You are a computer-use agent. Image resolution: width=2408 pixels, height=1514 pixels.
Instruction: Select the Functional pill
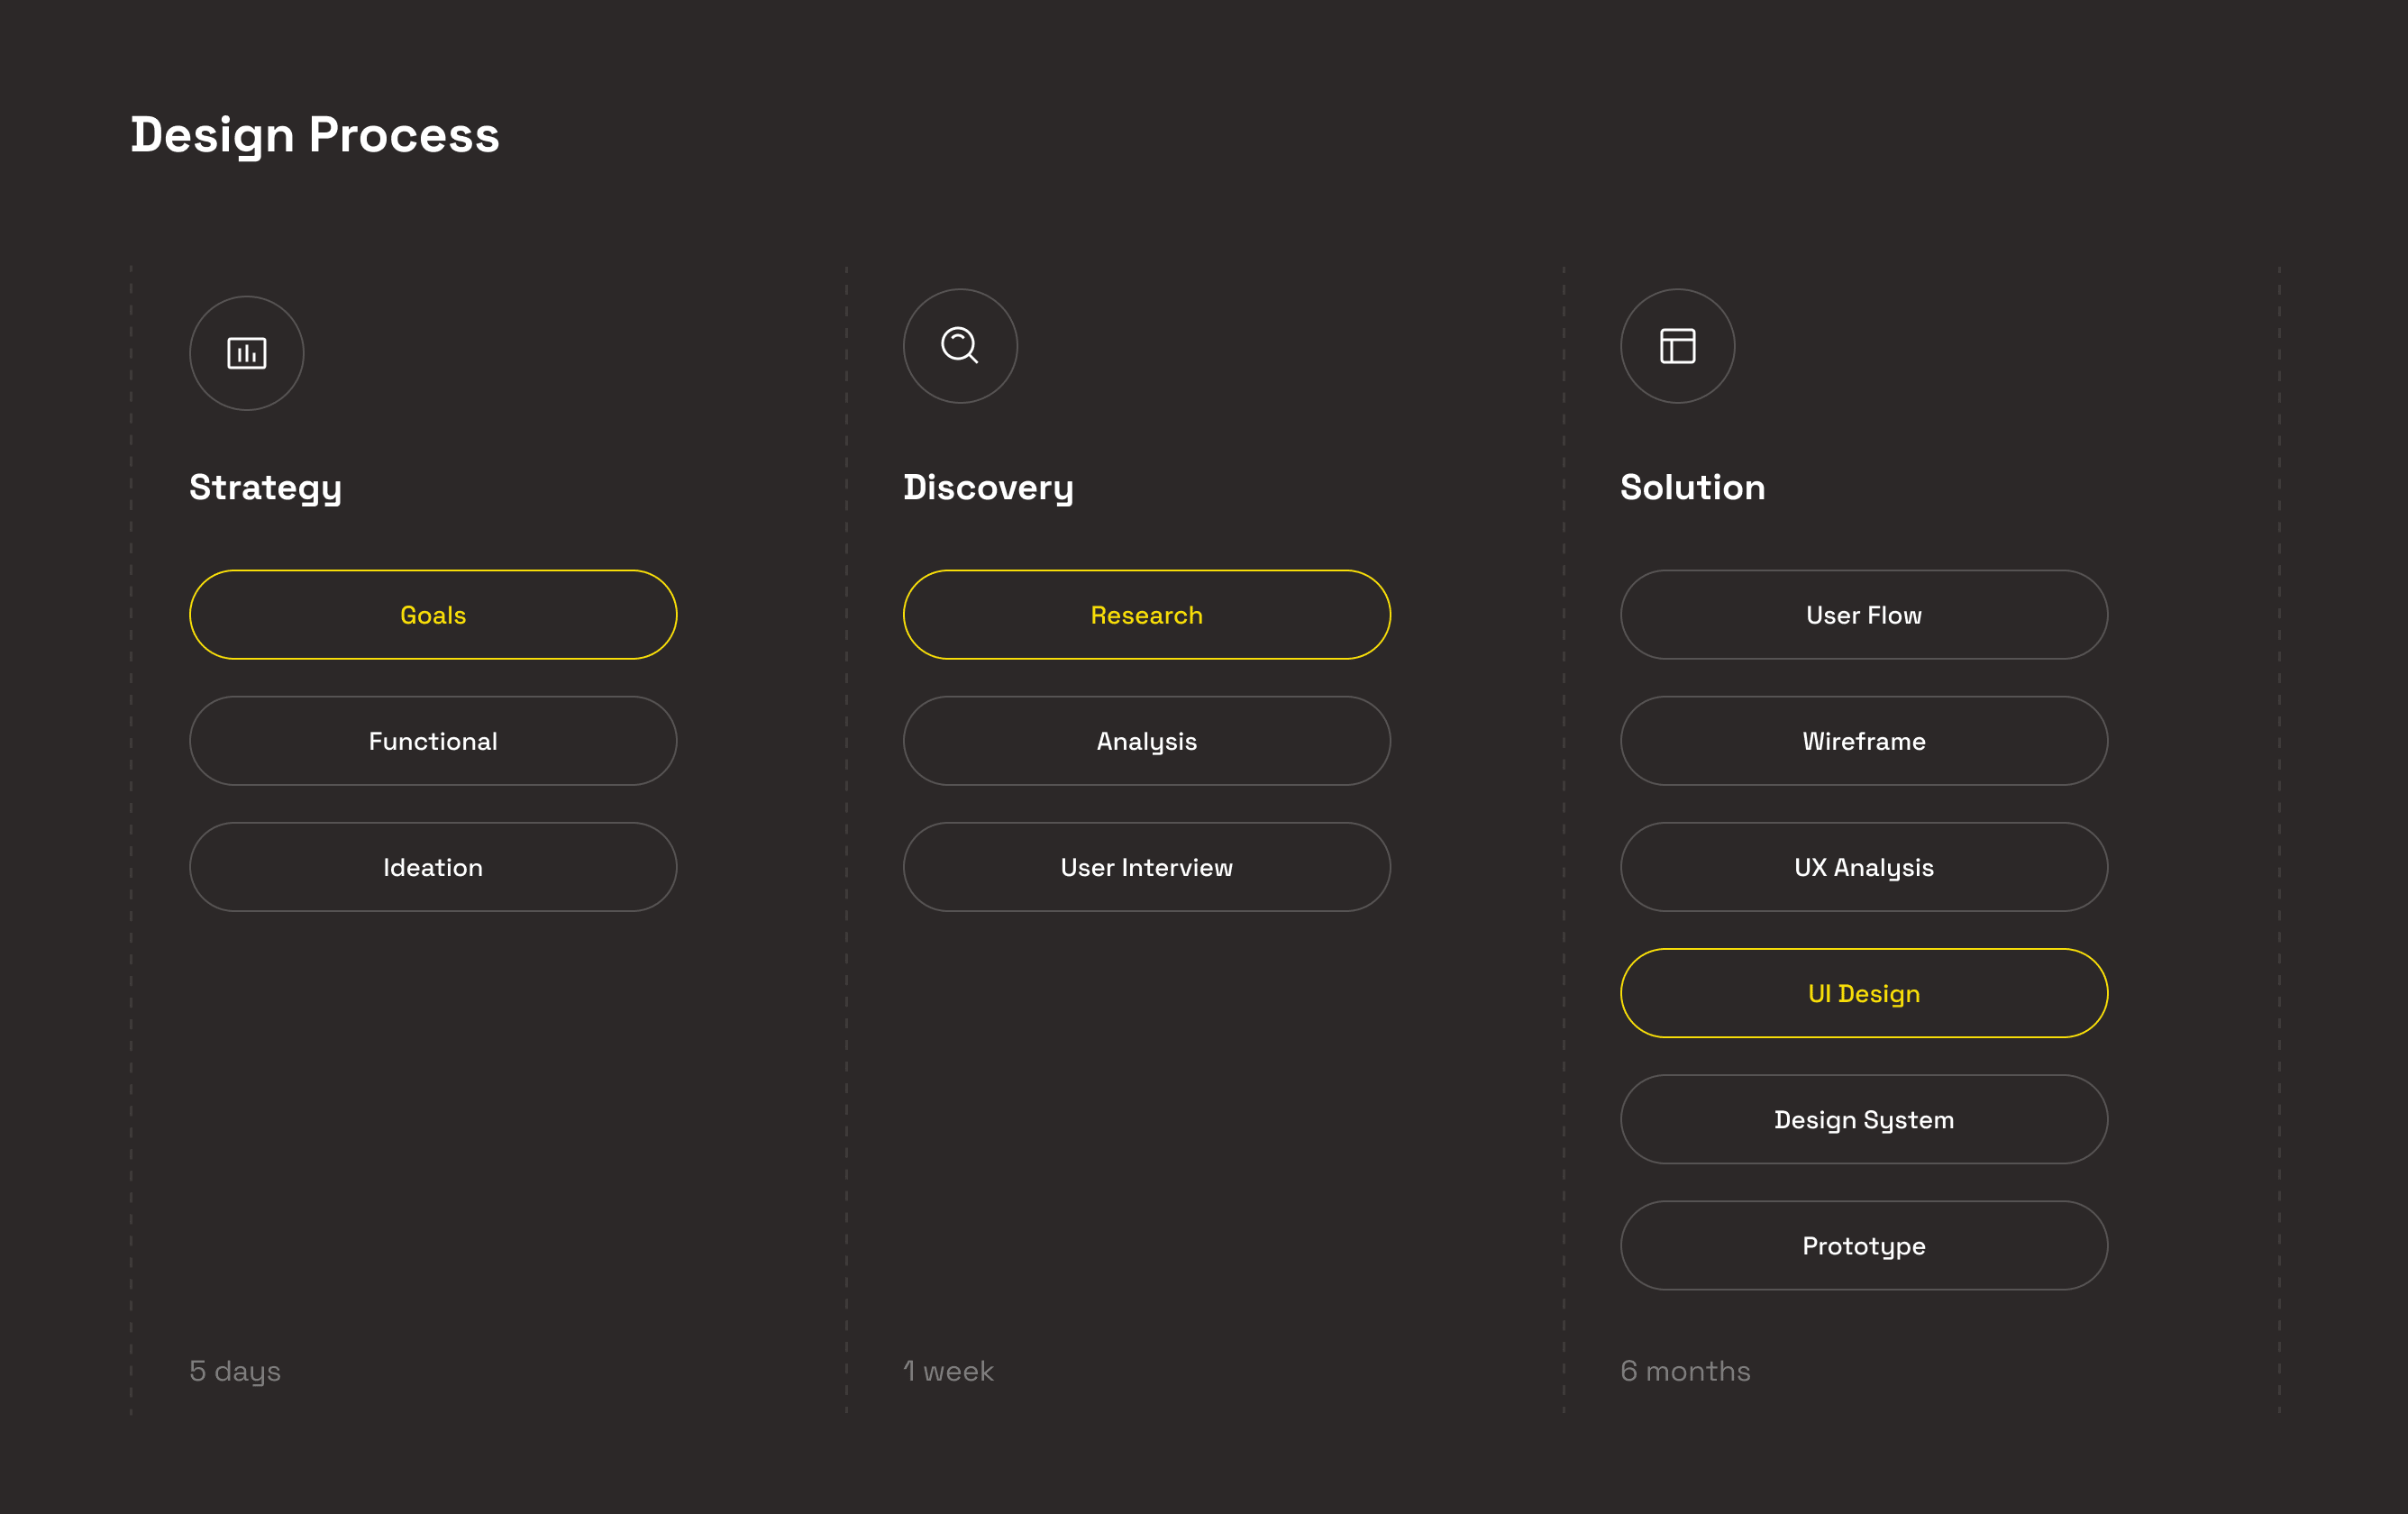click(x=433, y=741)
